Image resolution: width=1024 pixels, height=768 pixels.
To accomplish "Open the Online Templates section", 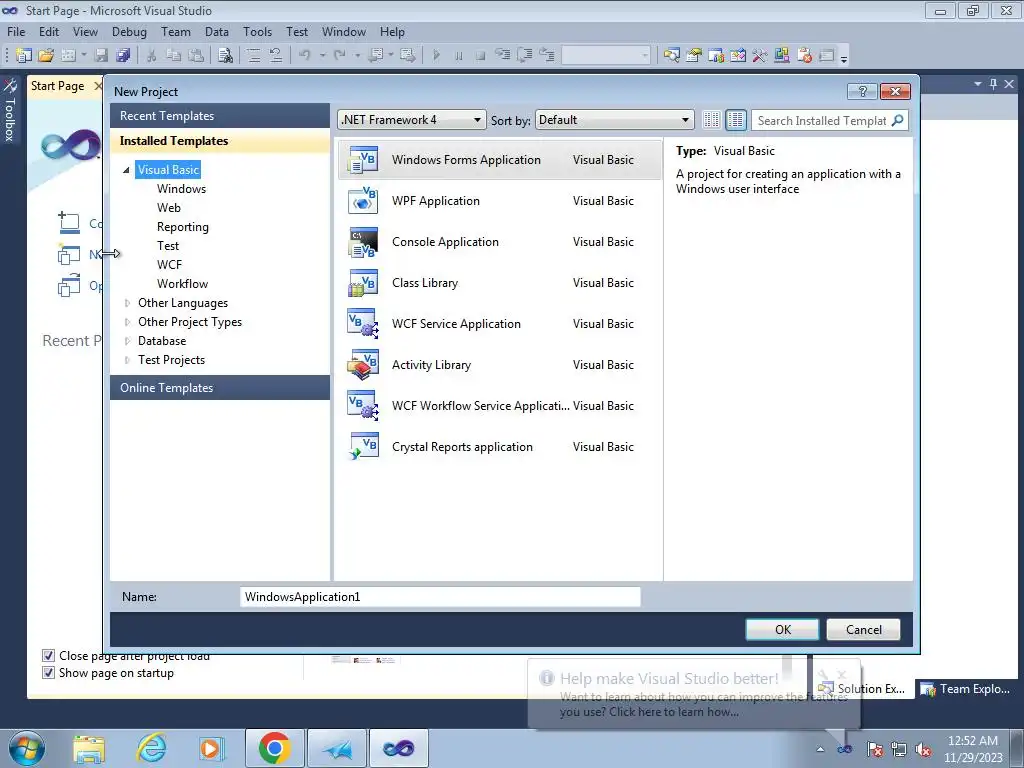I will [220, 388].
